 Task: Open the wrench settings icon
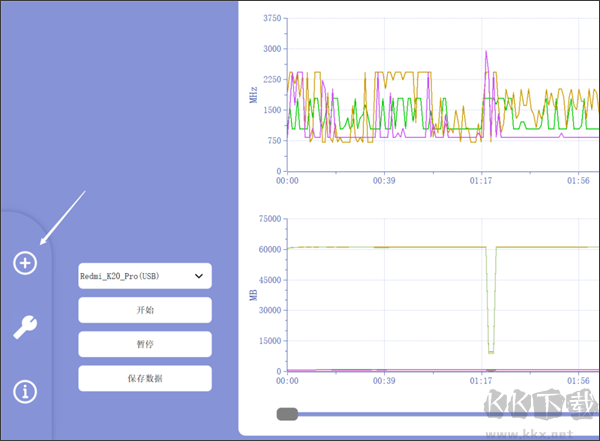[x=25, y=327]
